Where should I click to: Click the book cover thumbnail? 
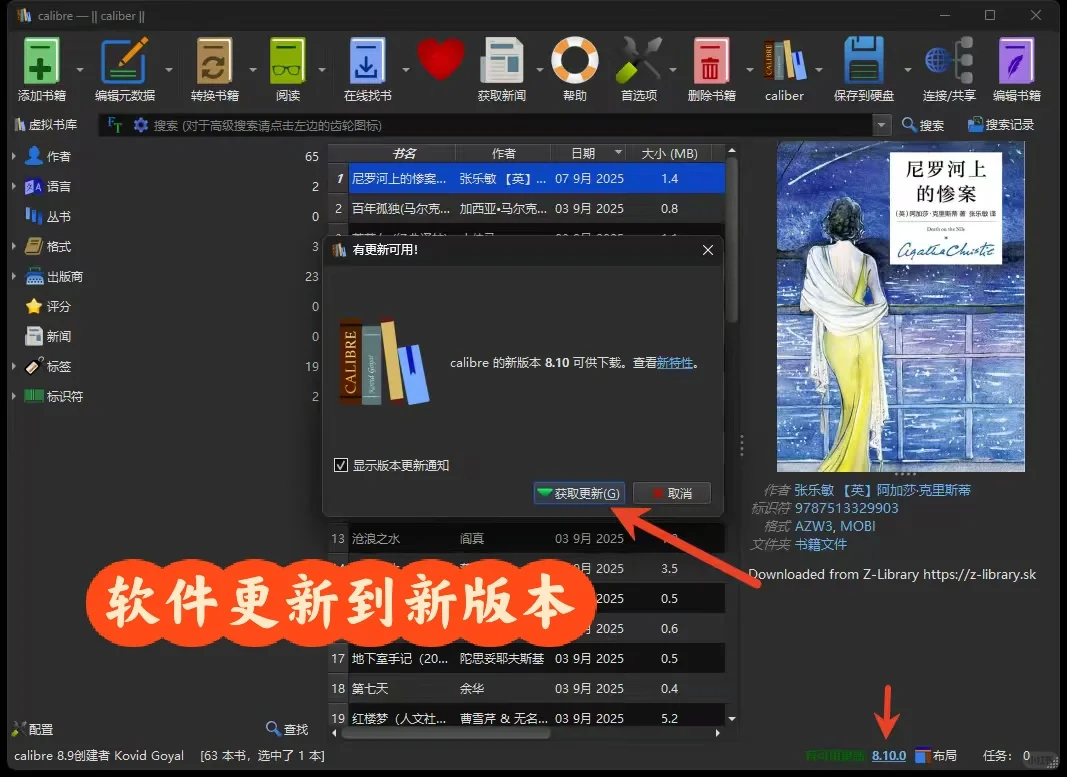click(900, 306)
